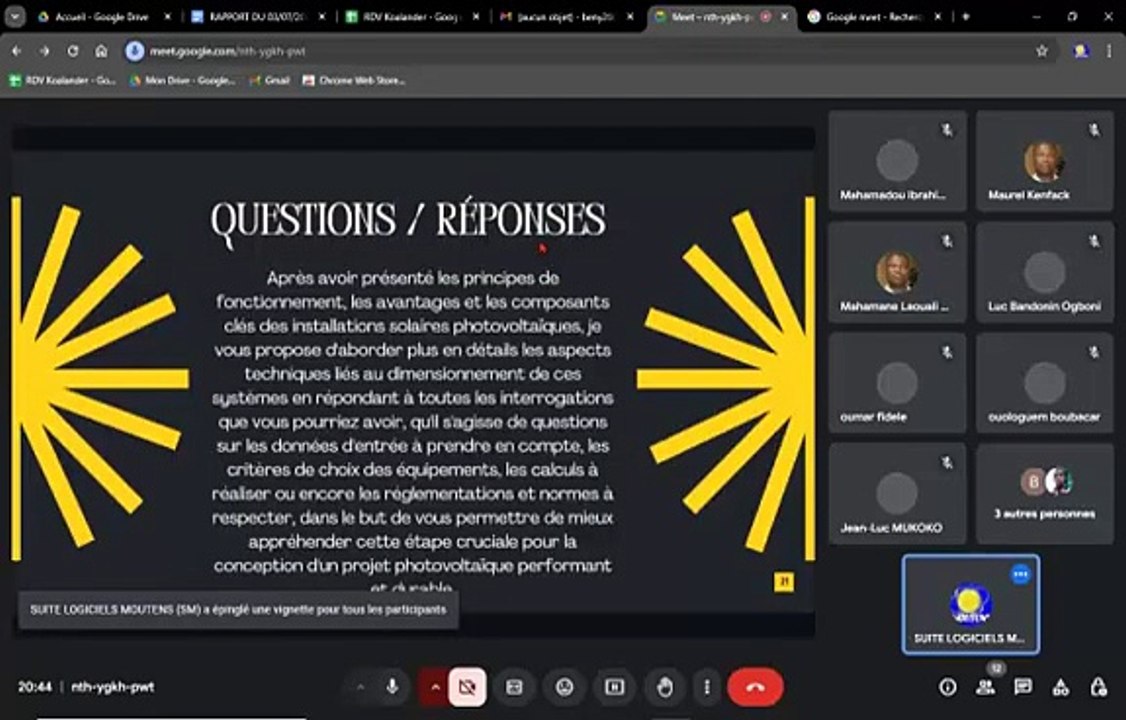Viewport: 1126px width, 720px height.
Task: Open video settings arrow beside camera
Action: tap(434, 687)
